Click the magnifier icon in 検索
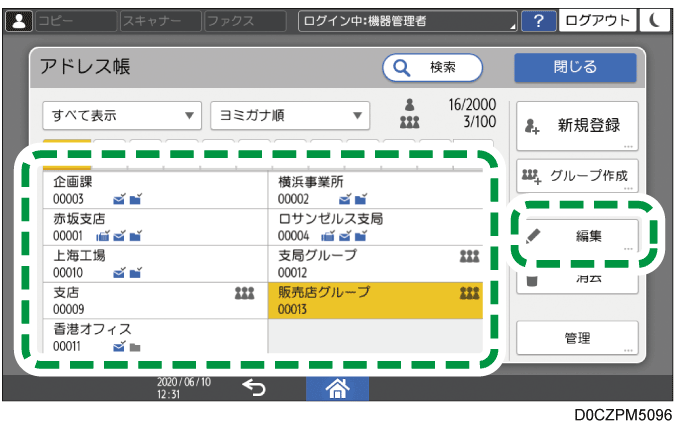 [401, 68]
